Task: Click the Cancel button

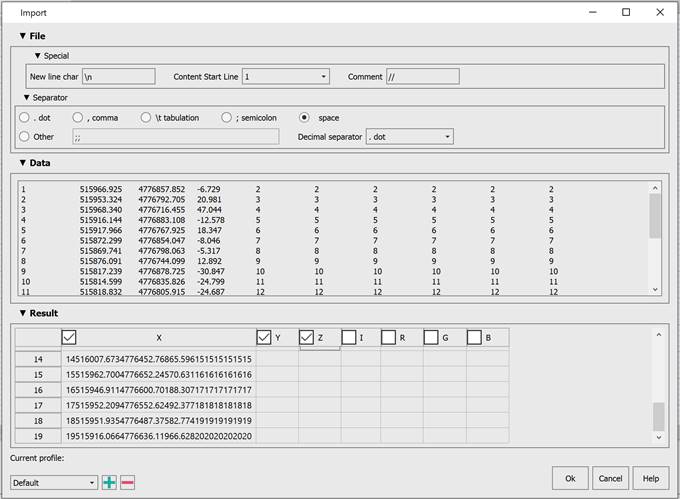Action: click(x=610, y=478)
